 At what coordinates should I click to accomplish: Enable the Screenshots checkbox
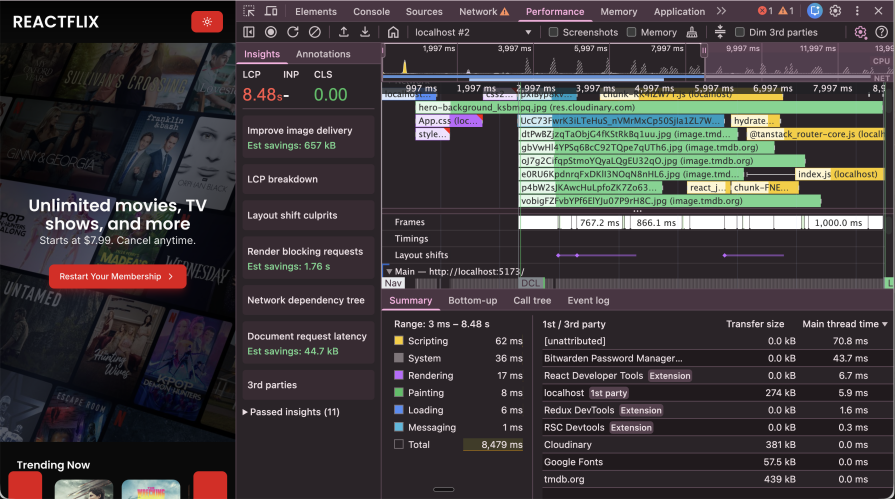(554, 32)
